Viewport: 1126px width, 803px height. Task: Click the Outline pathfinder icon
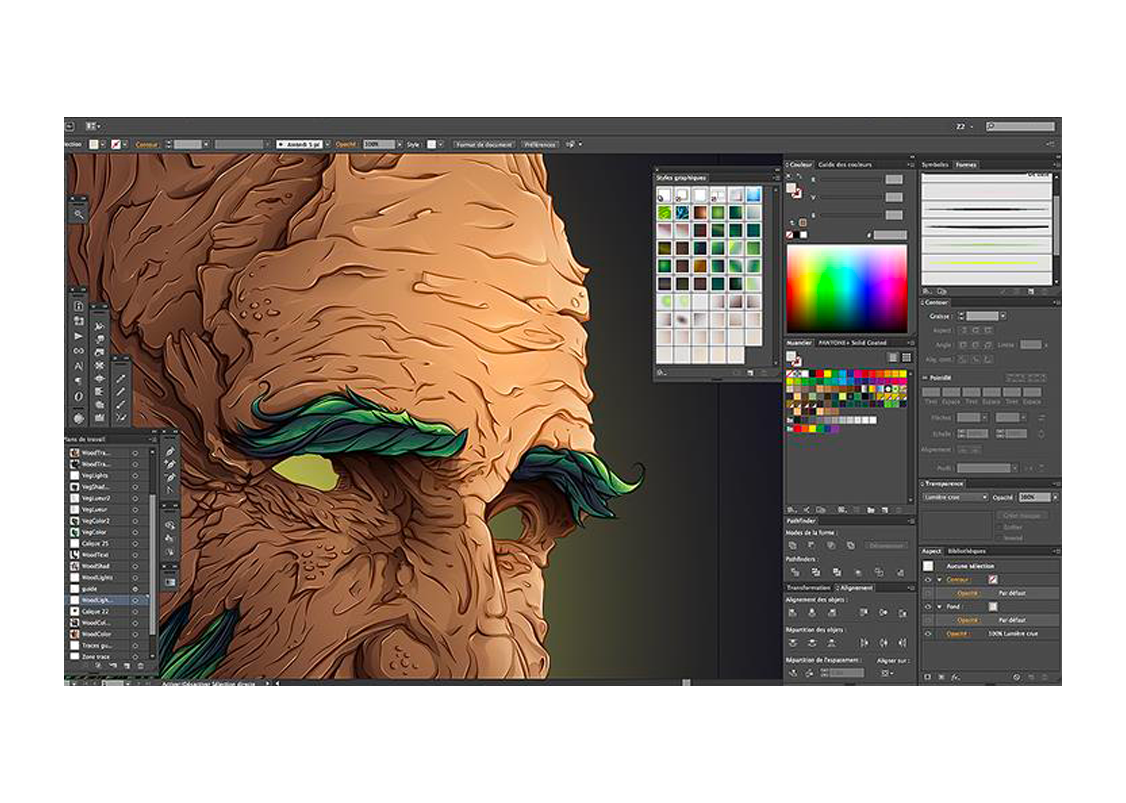pyautogui.click(x=879, y=572)
